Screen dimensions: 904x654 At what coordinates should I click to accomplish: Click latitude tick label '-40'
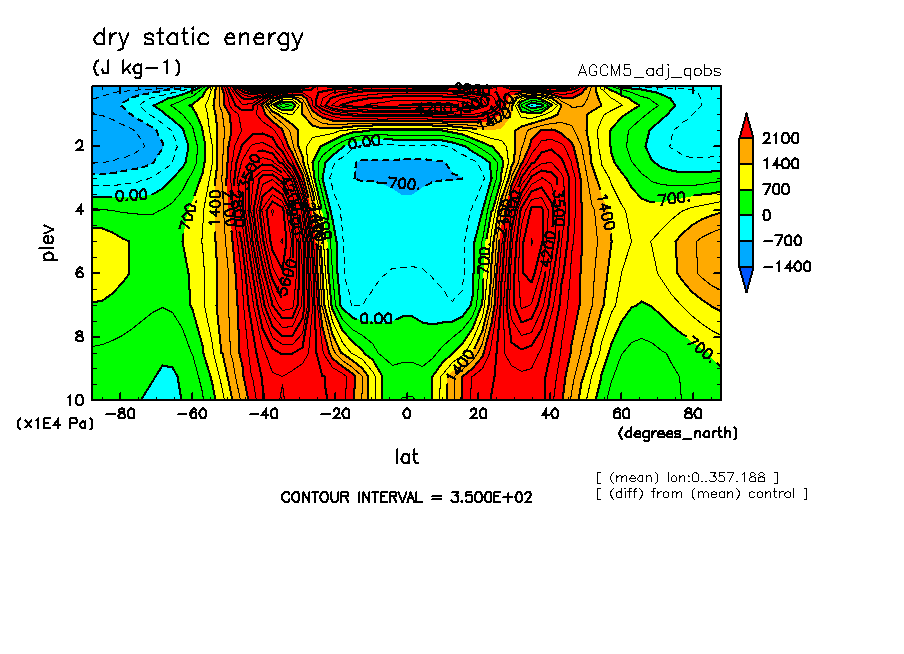(263, 414)
